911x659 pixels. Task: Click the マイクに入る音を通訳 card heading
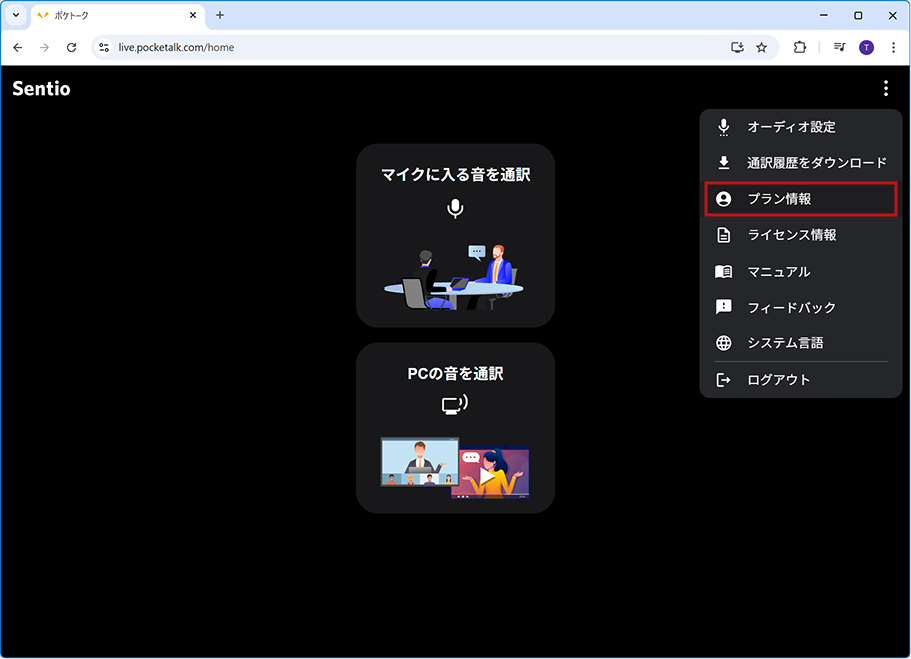(x=456, y=174)
